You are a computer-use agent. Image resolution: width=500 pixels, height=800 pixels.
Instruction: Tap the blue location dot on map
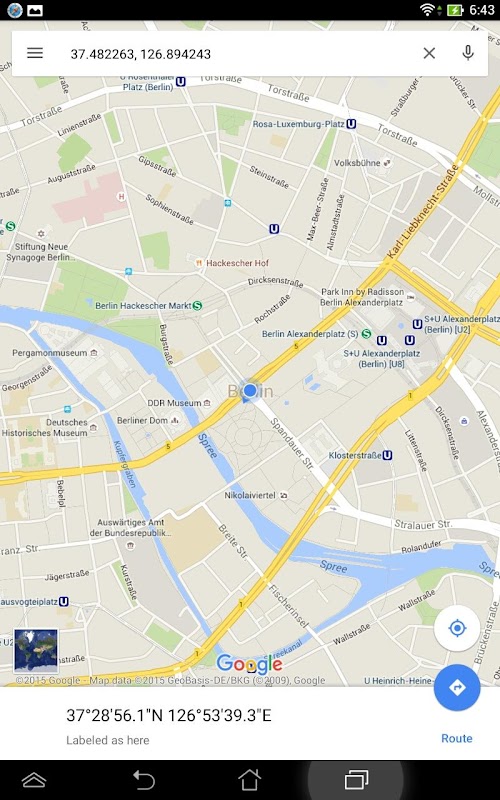pyautogui.click(x=249, y=391)
